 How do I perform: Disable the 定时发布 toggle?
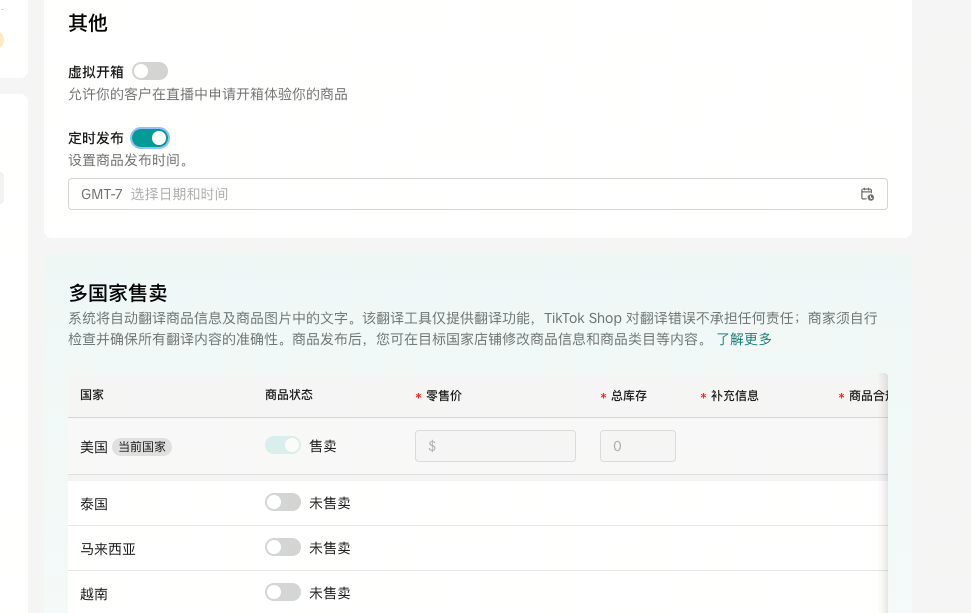pyautogui.click(x=150, y=138)
